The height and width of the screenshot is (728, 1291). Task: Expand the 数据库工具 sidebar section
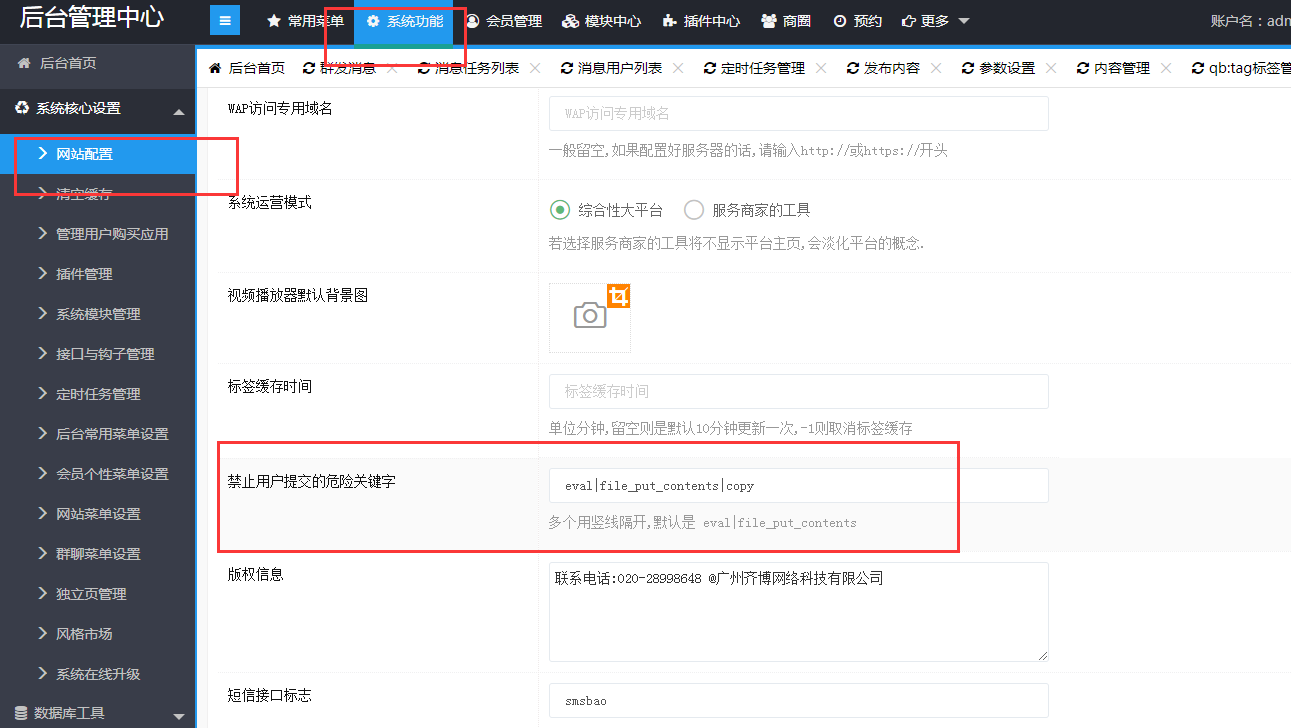[x=178, y=715]
